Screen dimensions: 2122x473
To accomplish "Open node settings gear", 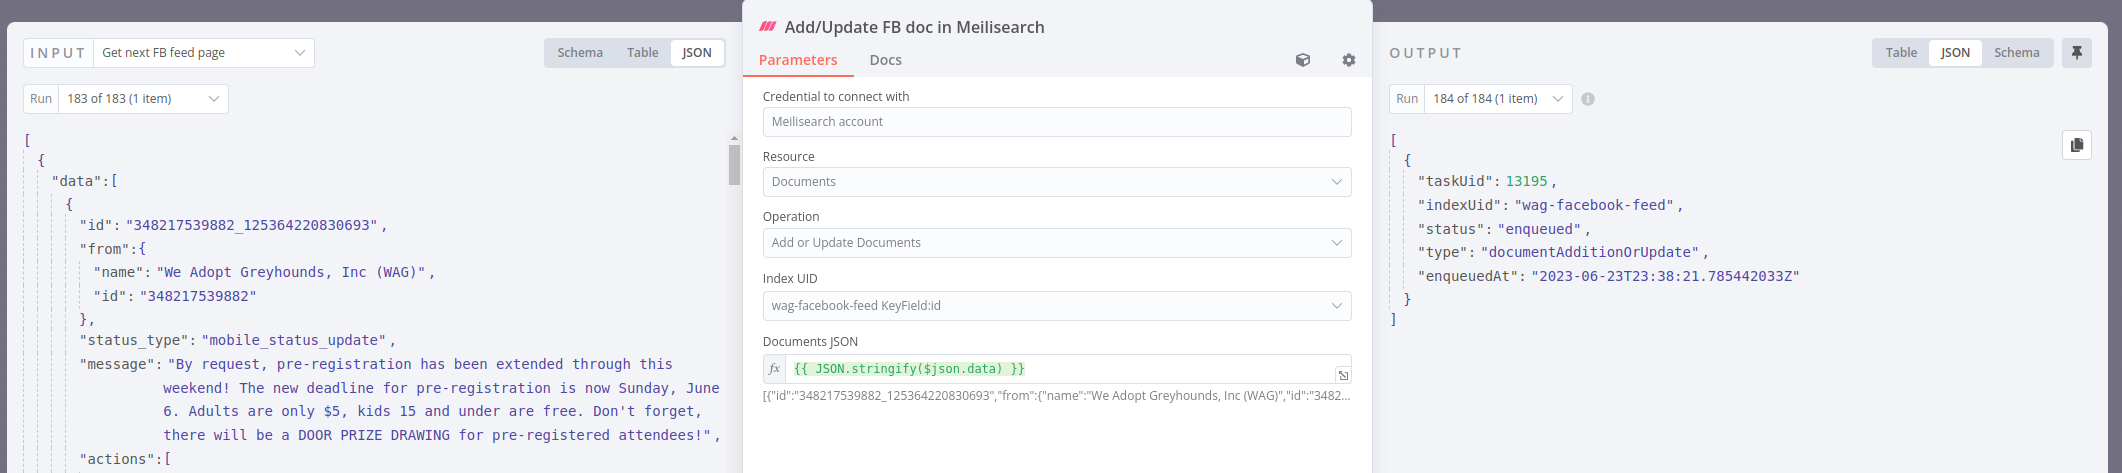I will 1348,60.
